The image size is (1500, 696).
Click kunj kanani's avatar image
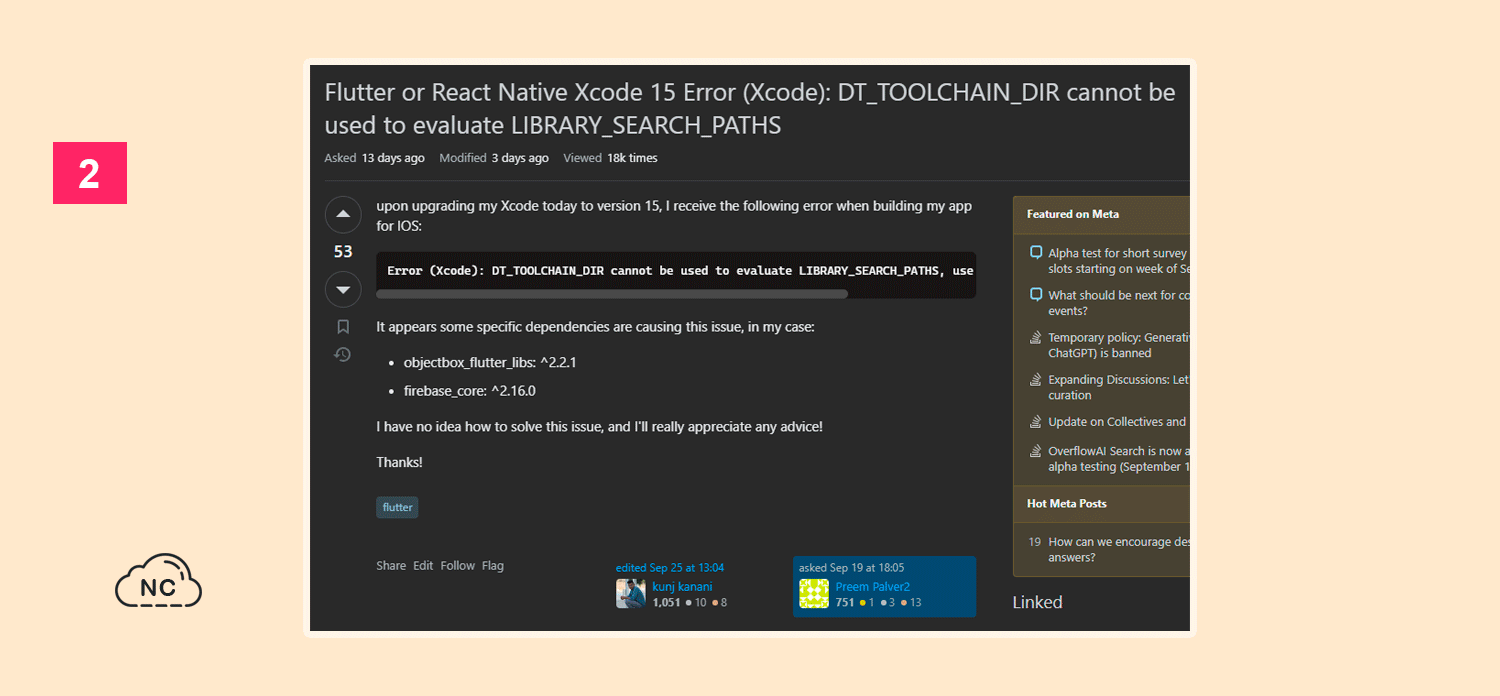point(631,594)
